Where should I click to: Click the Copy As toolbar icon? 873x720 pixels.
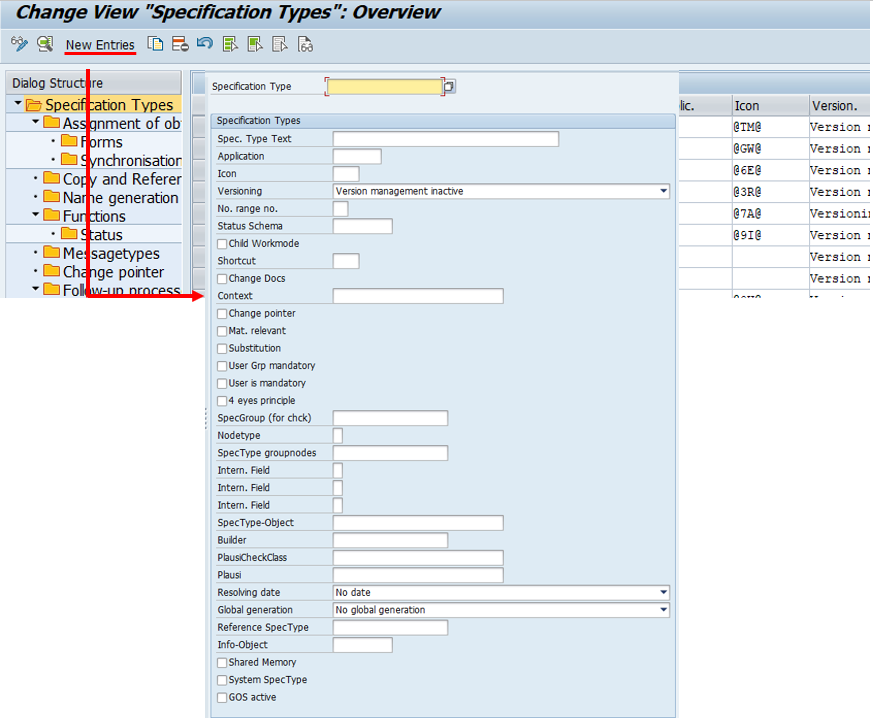(155, 44)
